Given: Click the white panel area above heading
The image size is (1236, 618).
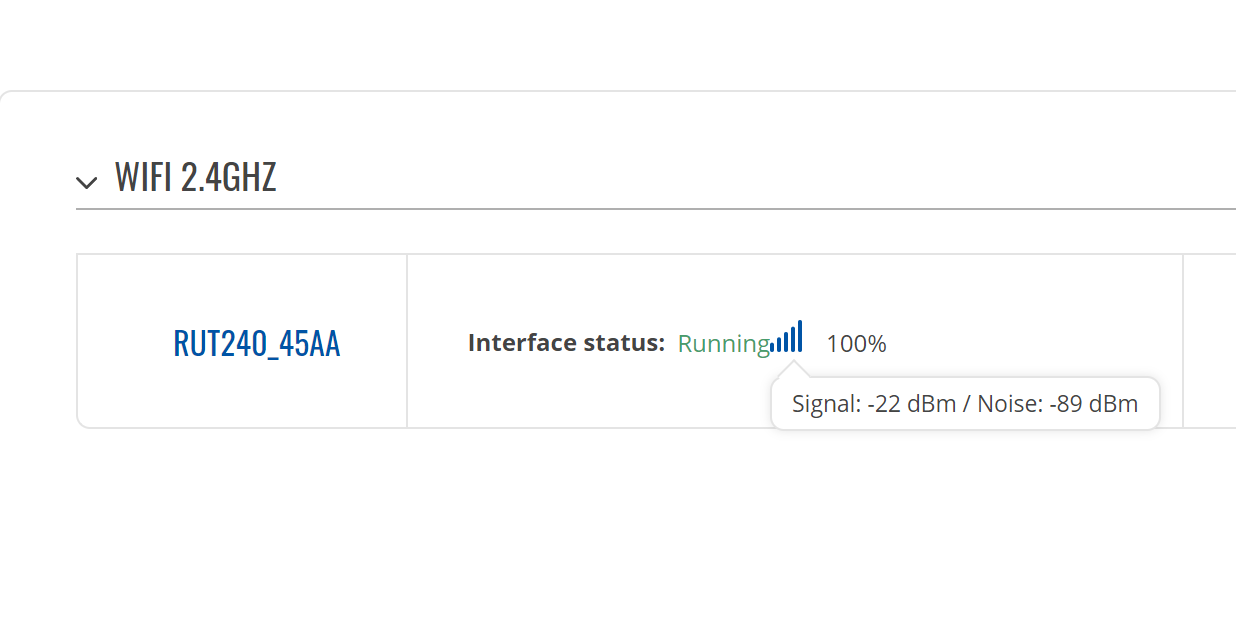Looking at the screenshot, I should point(618,125).
